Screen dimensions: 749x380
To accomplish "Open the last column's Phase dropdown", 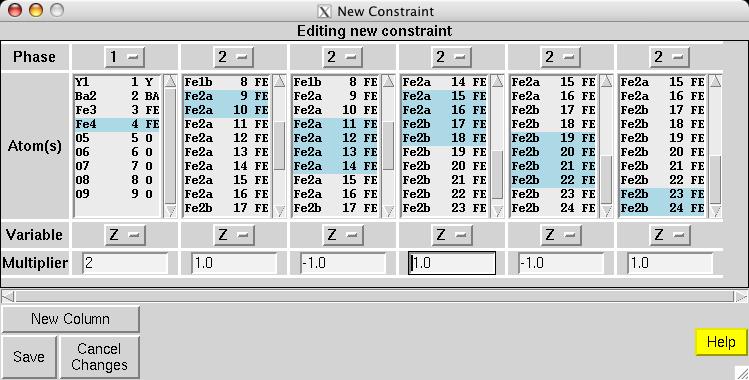I will [669, 57].
